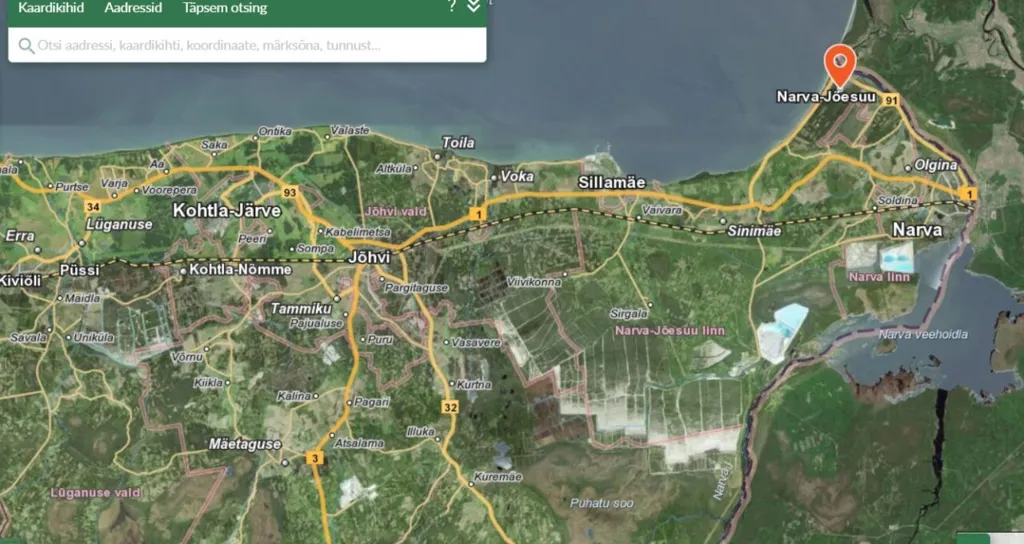Image resolution: width=1024 pixels, height=544 pixels.
Task: Open the Täpsem otsing advanced search tab
Action: click(225, 8)
